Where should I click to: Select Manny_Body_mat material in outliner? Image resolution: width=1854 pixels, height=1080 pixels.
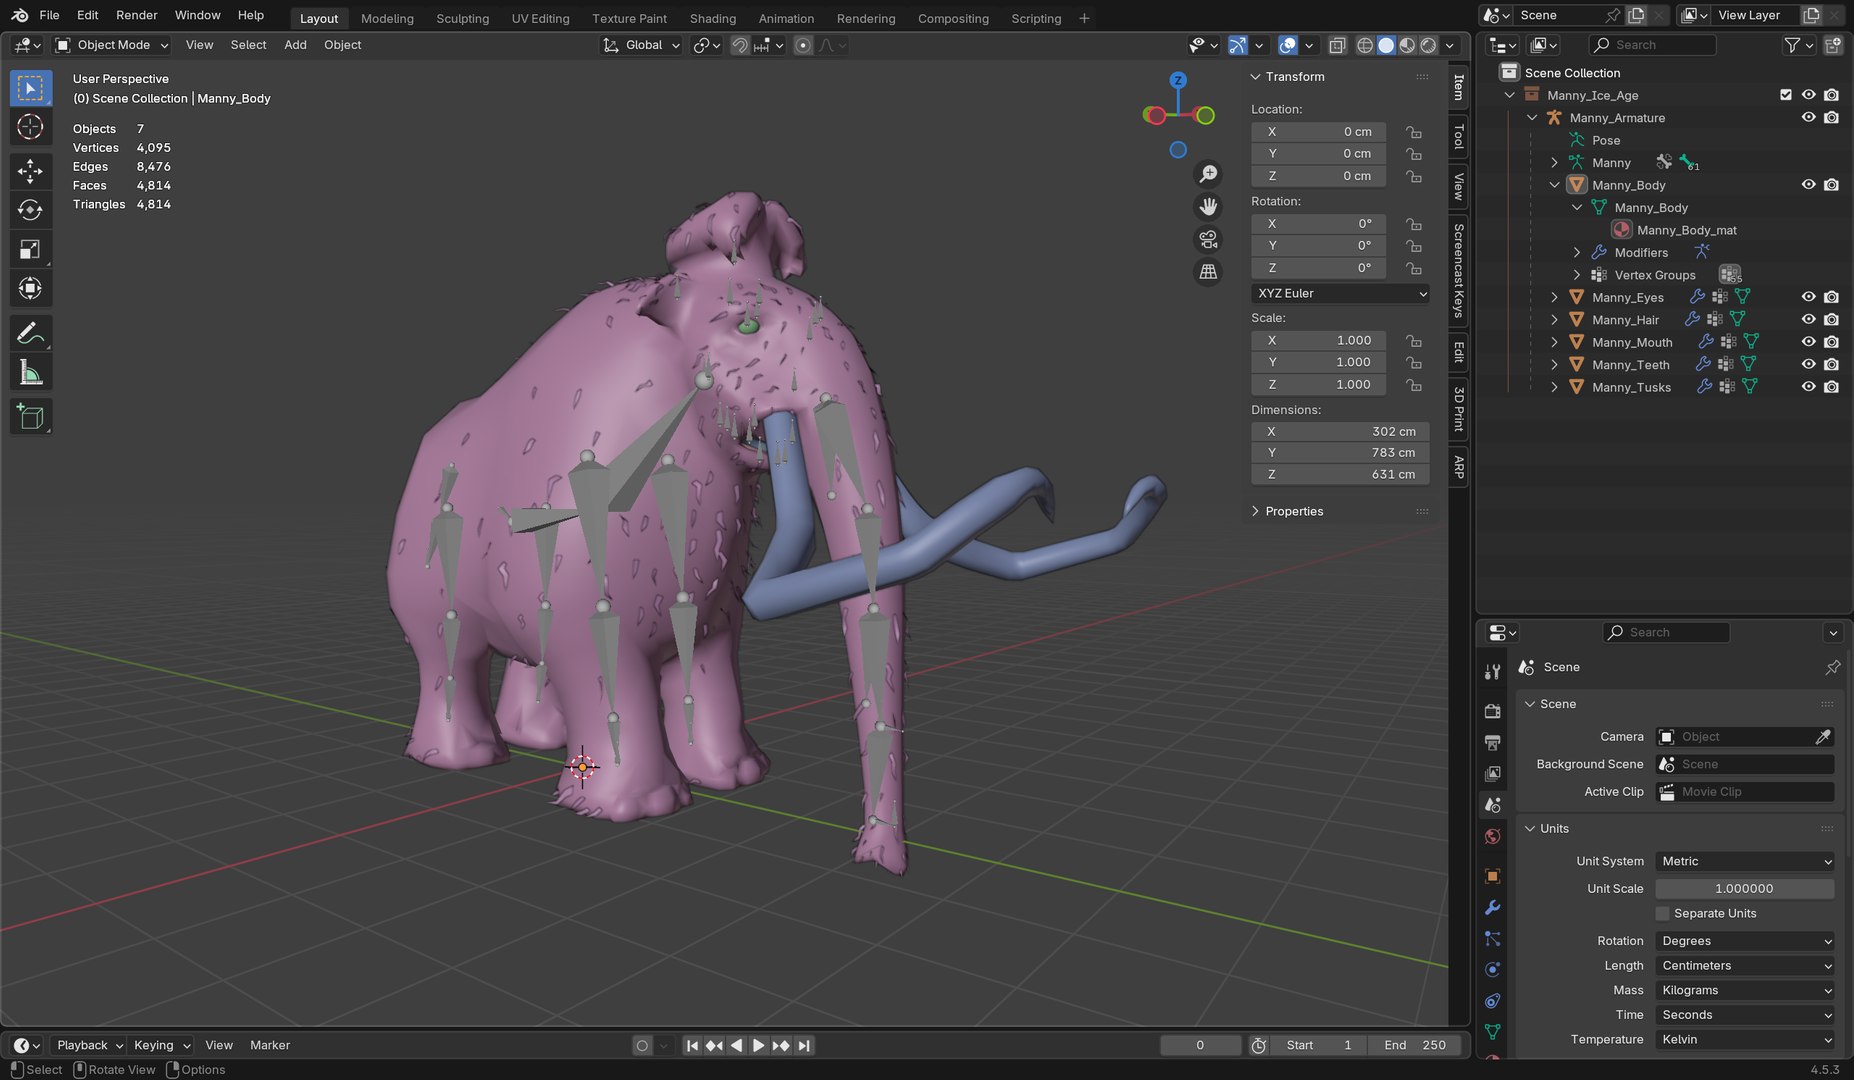pyautogui.click(x=1686, y=230)
